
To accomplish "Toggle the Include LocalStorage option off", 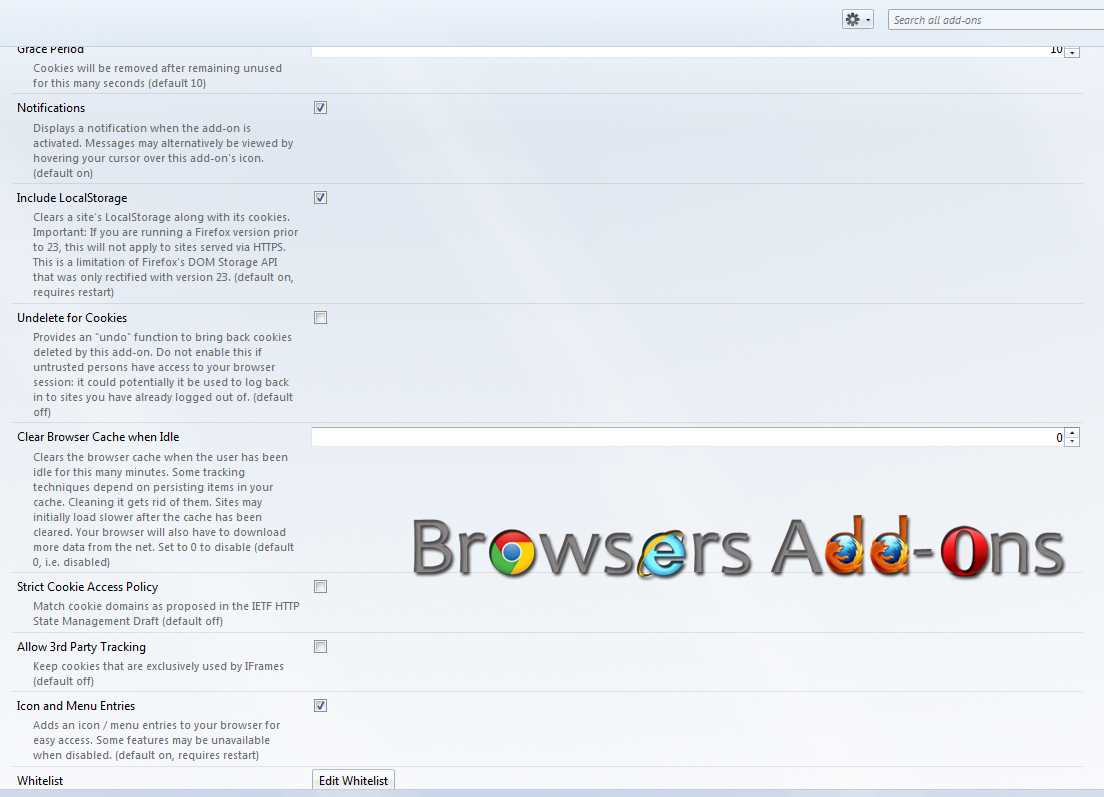I will tap(320, 197).
